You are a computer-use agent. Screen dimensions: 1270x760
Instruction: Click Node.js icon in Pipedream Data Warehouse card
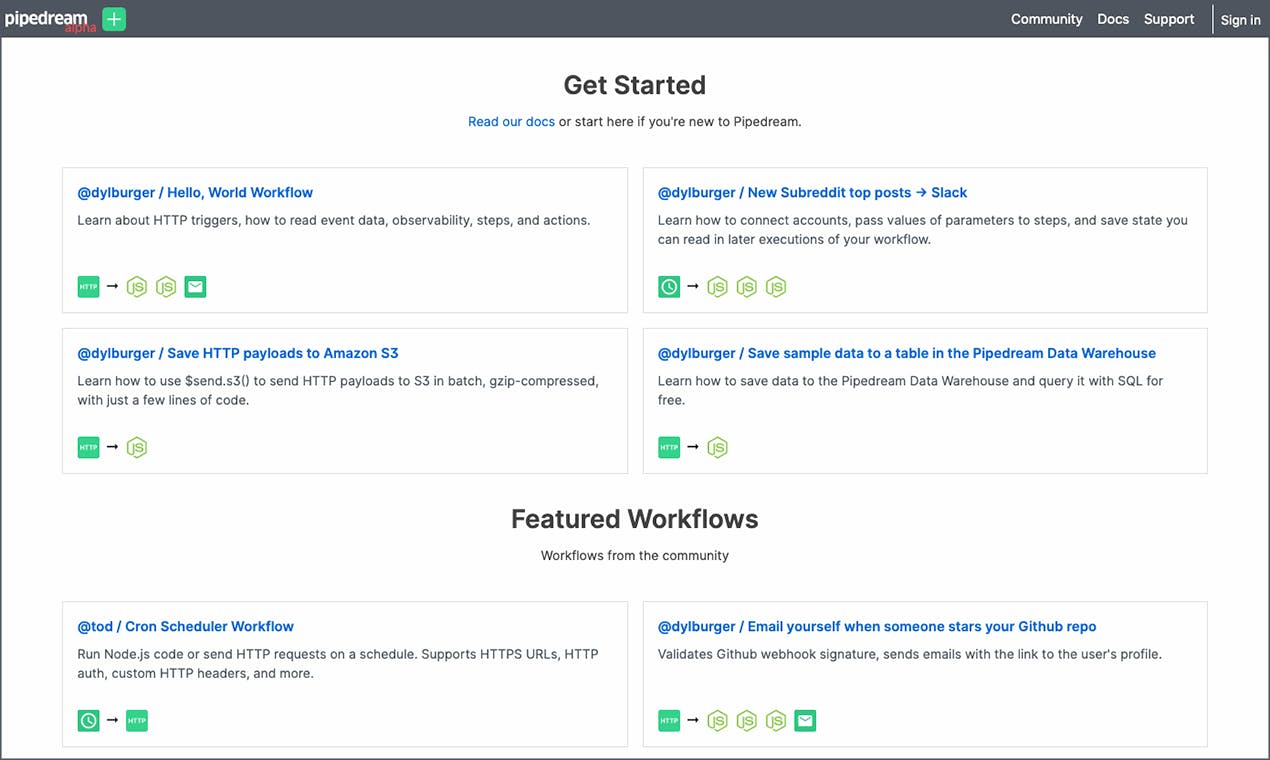point(717,447)
